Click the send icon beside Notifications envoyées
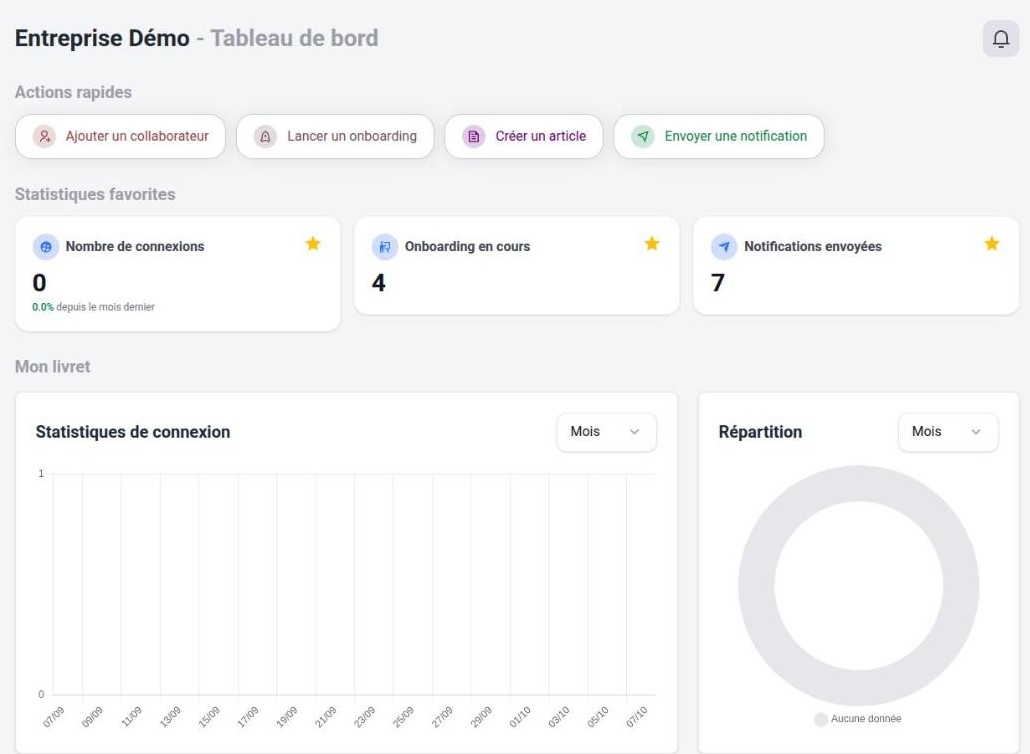The height and width of the screenshot is (754, 1030). tap(724, 247)
